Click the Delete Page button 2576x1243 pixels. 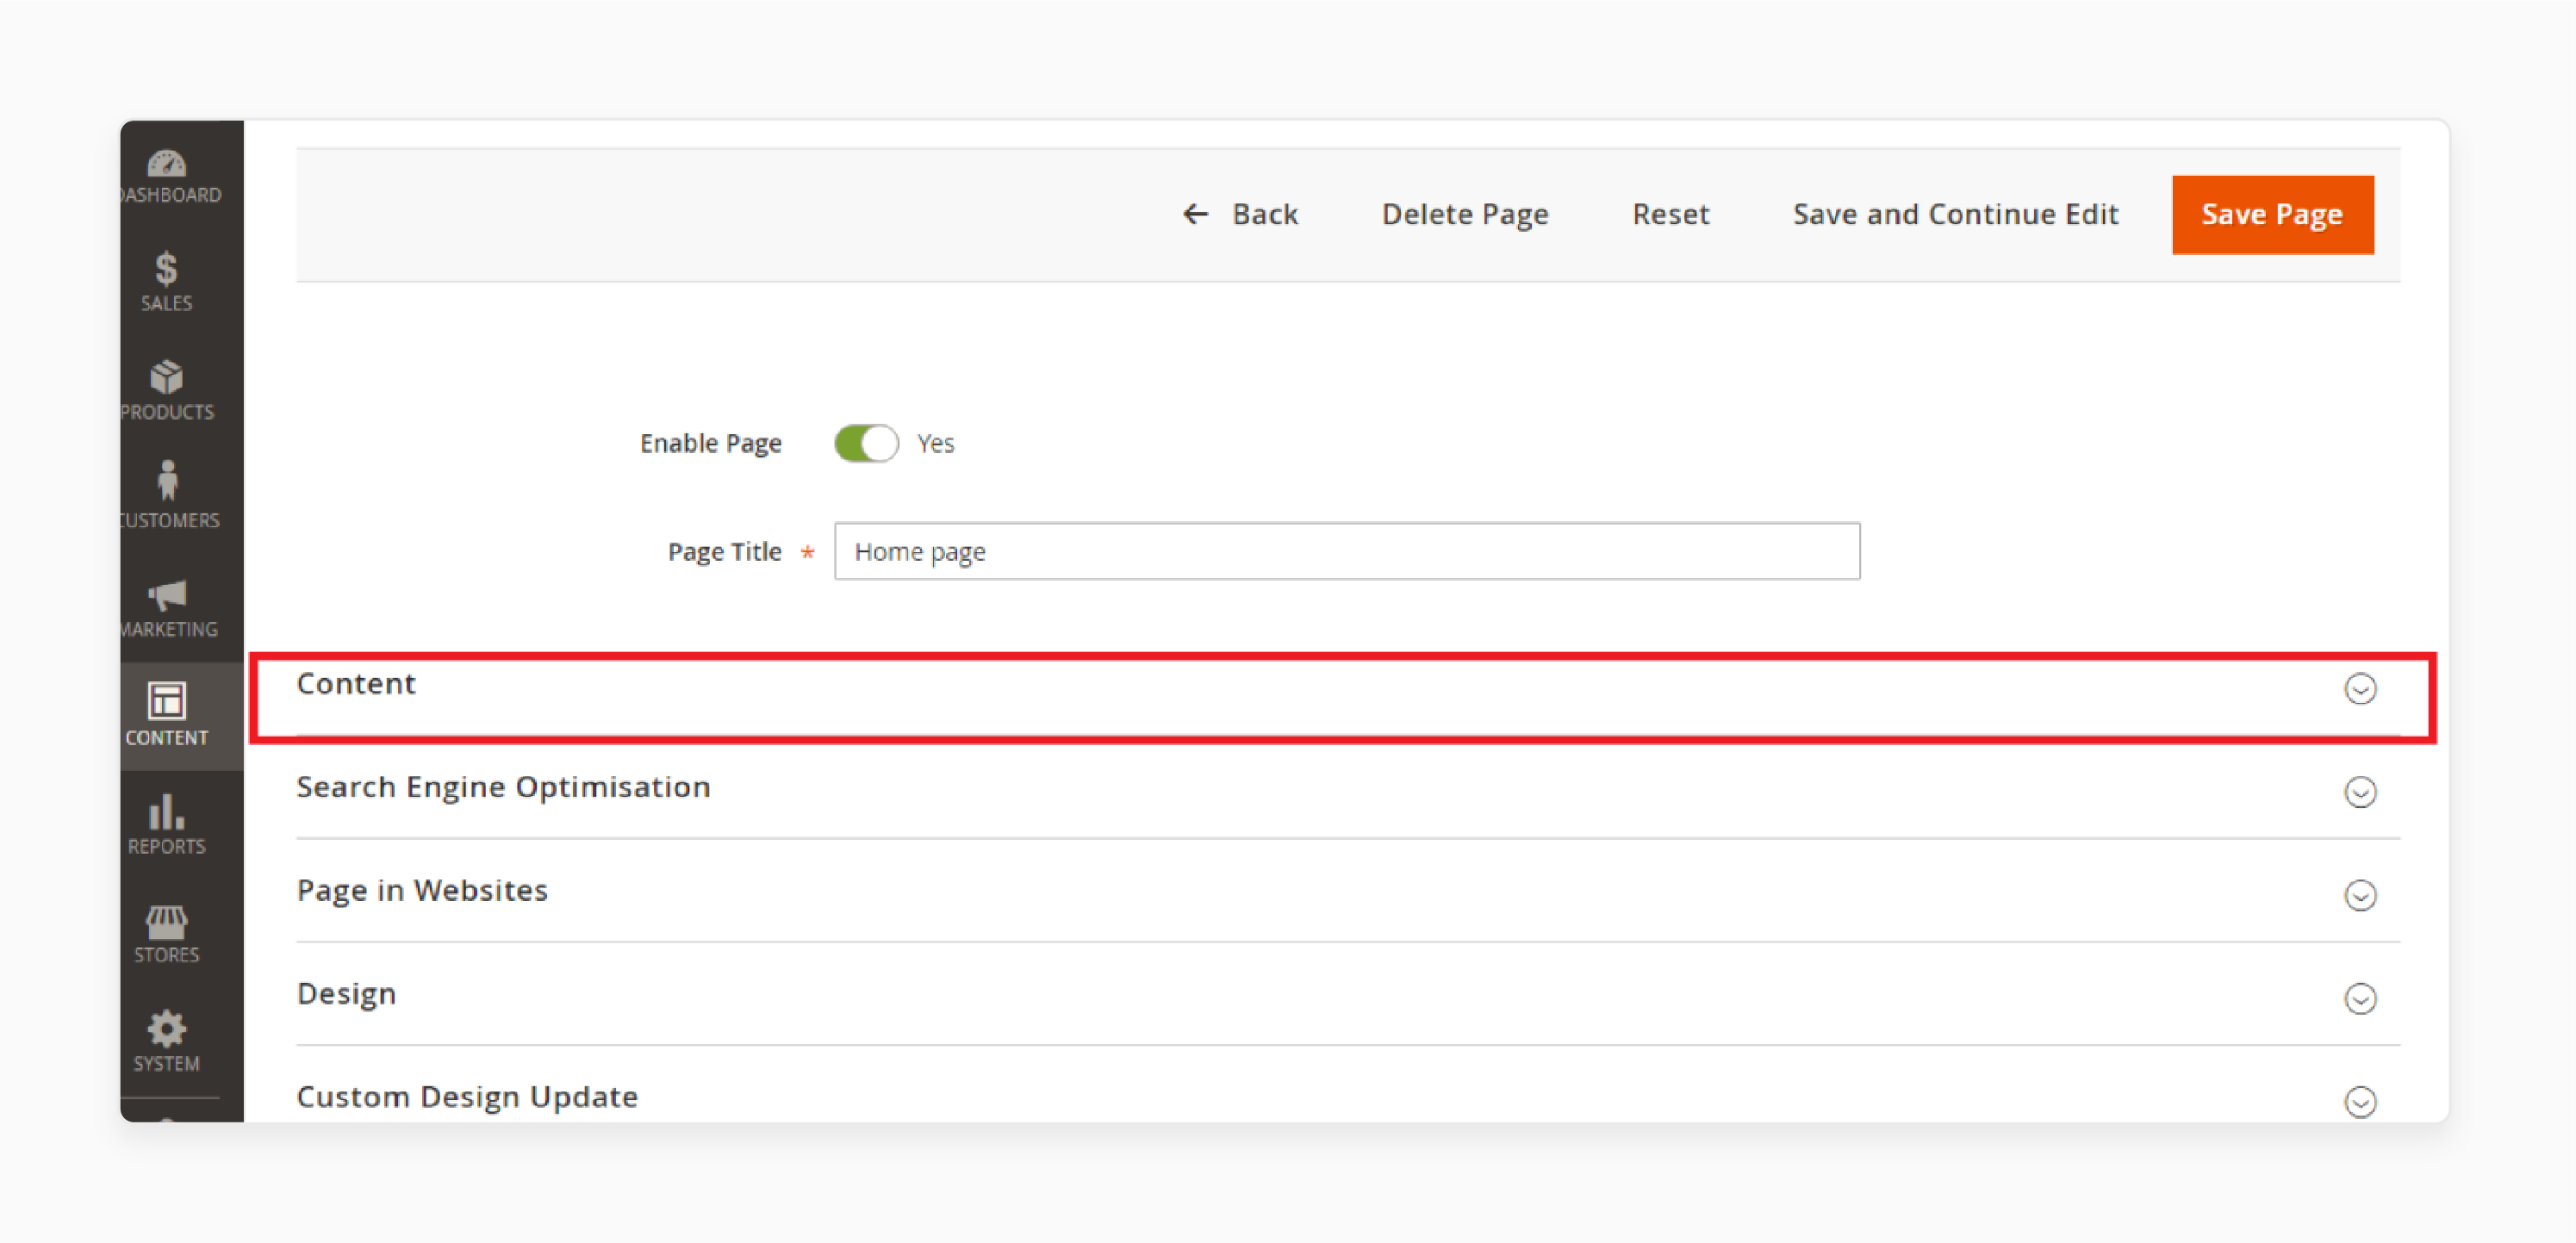pyautogui.click(x=1465, y=214)
